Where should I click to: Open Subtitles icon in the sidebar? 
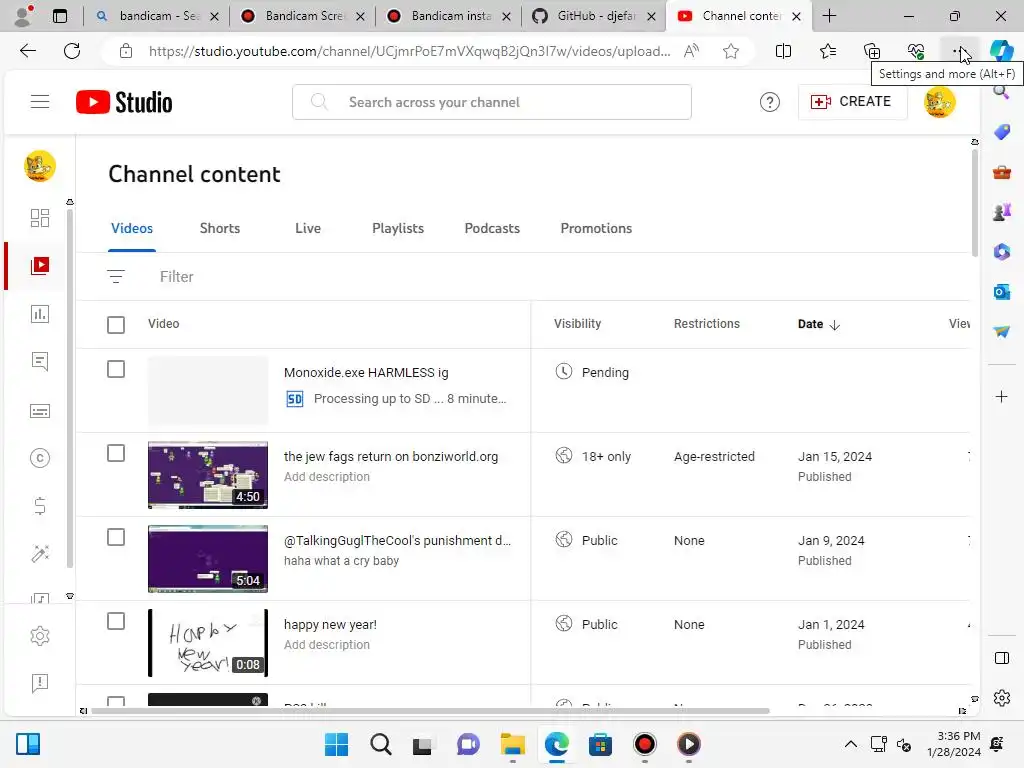[x=40, y=411]
